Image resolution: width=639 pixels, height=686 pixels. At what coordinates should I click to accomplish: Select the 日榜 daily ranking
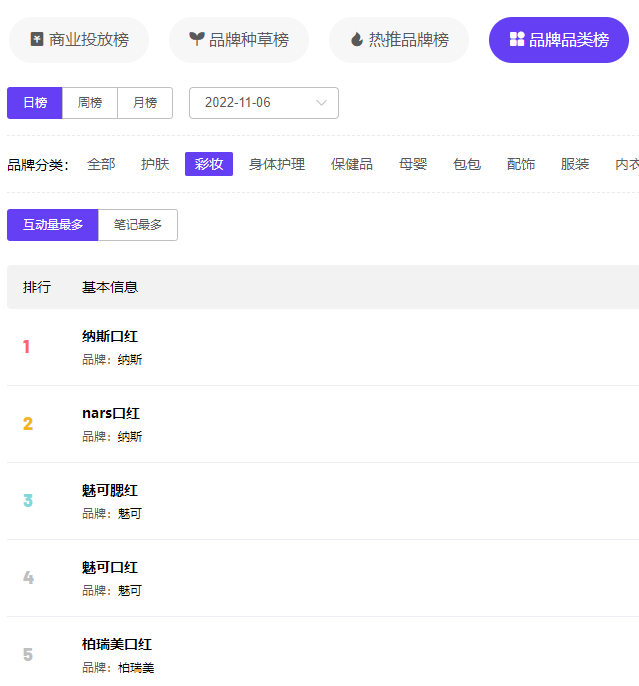[35, 103]
